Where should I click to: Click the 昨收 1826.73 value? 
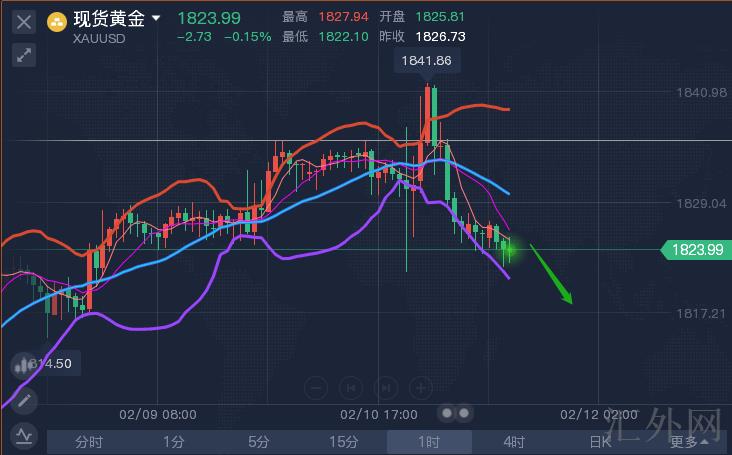tap(440, 36)
